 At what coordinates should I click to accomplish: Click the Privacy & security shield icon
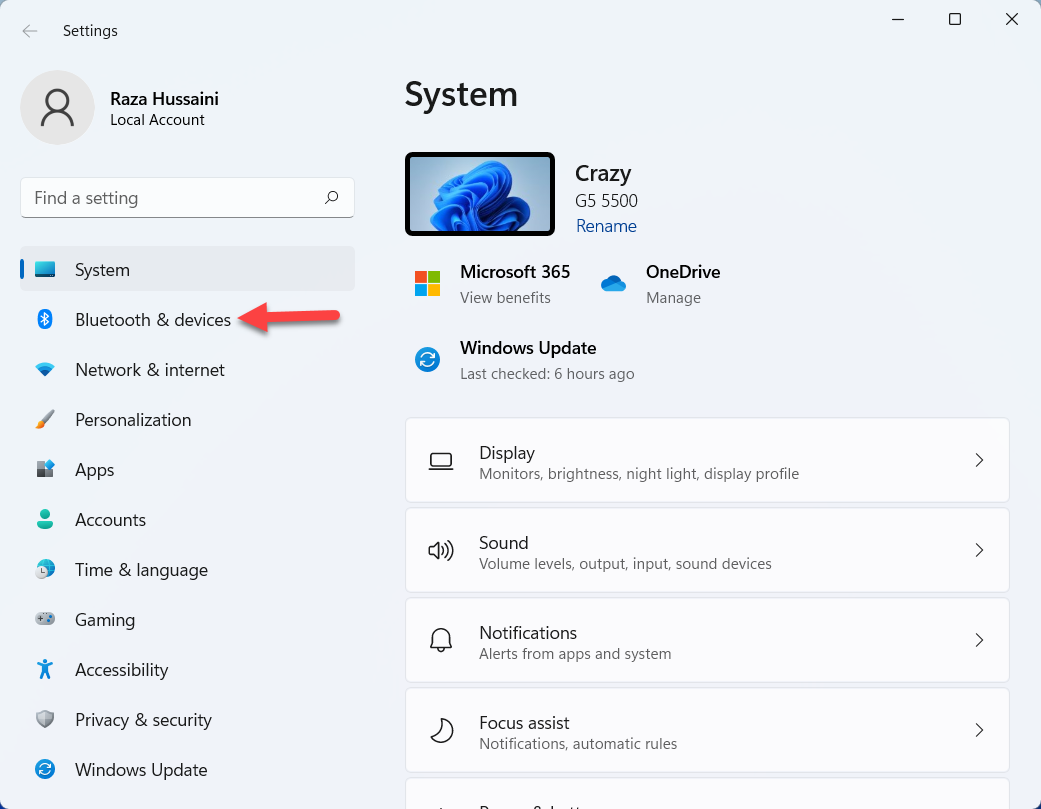pos(45,720)
